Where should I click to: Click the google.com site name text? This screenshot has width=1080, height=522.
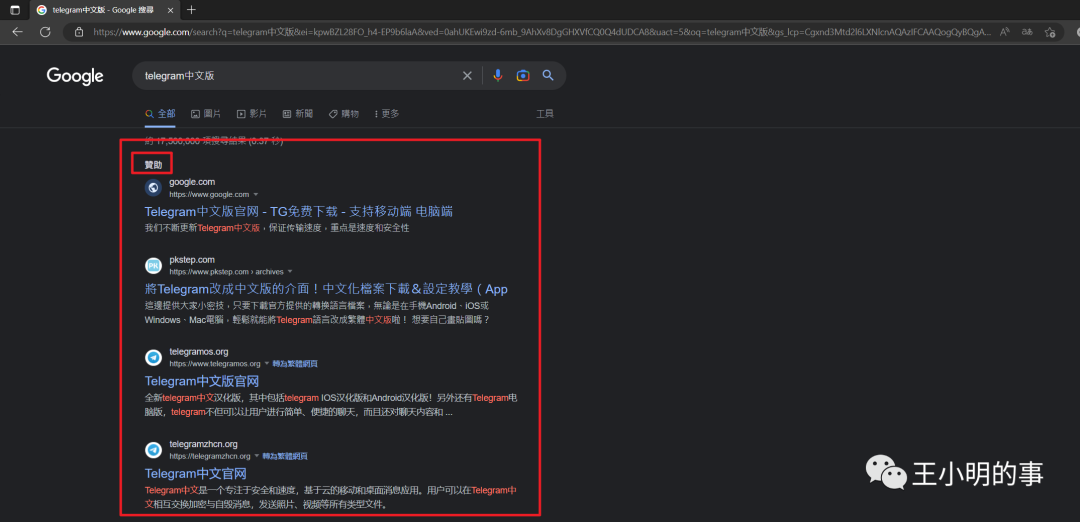pos(192,182)
